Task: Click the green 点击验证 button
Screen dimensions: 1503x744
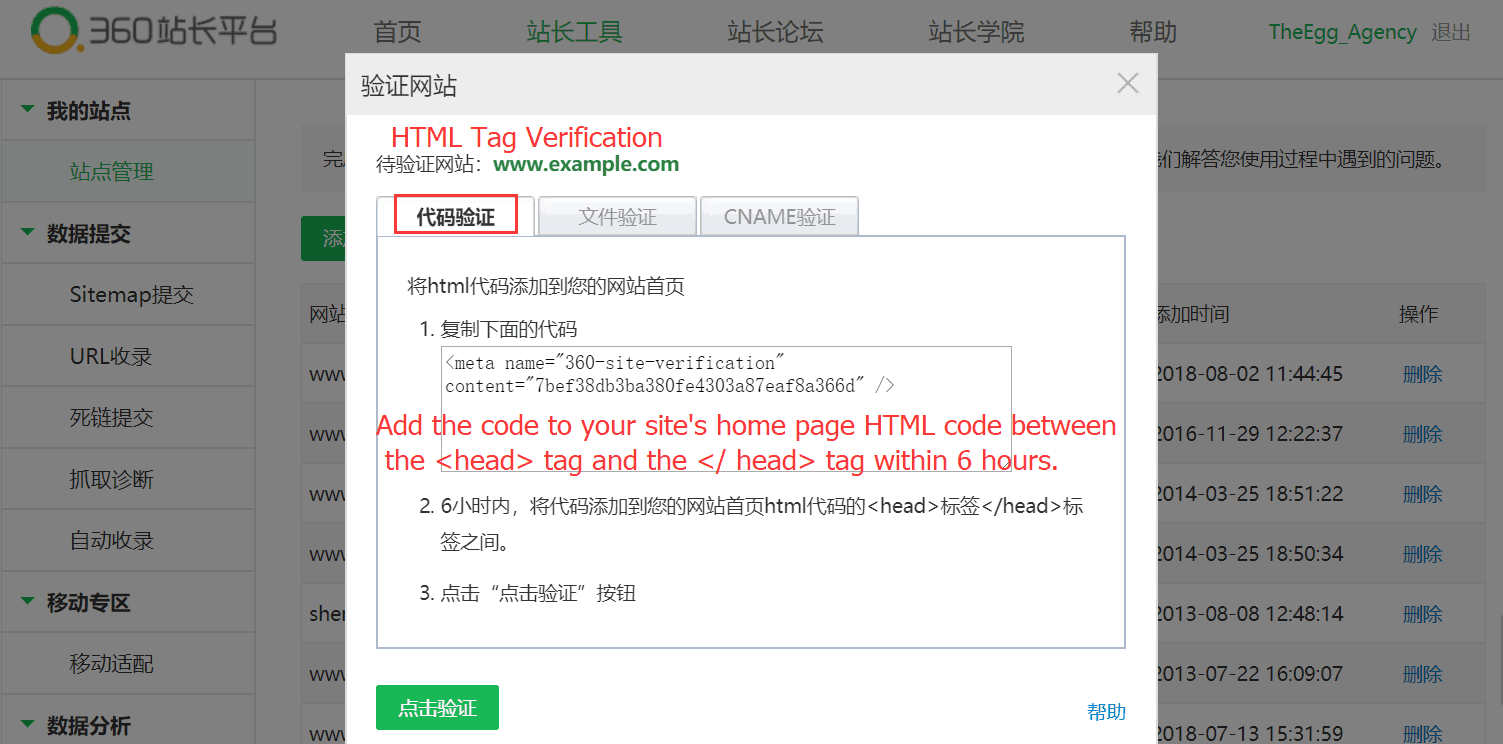Action: pos(437,708)
